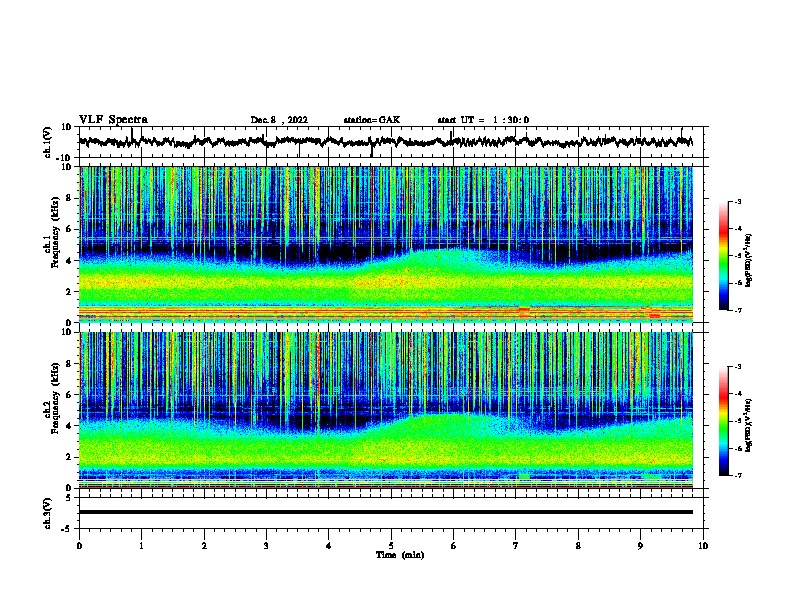
Task: Click time axis tick label "9"
Action: 640,546
